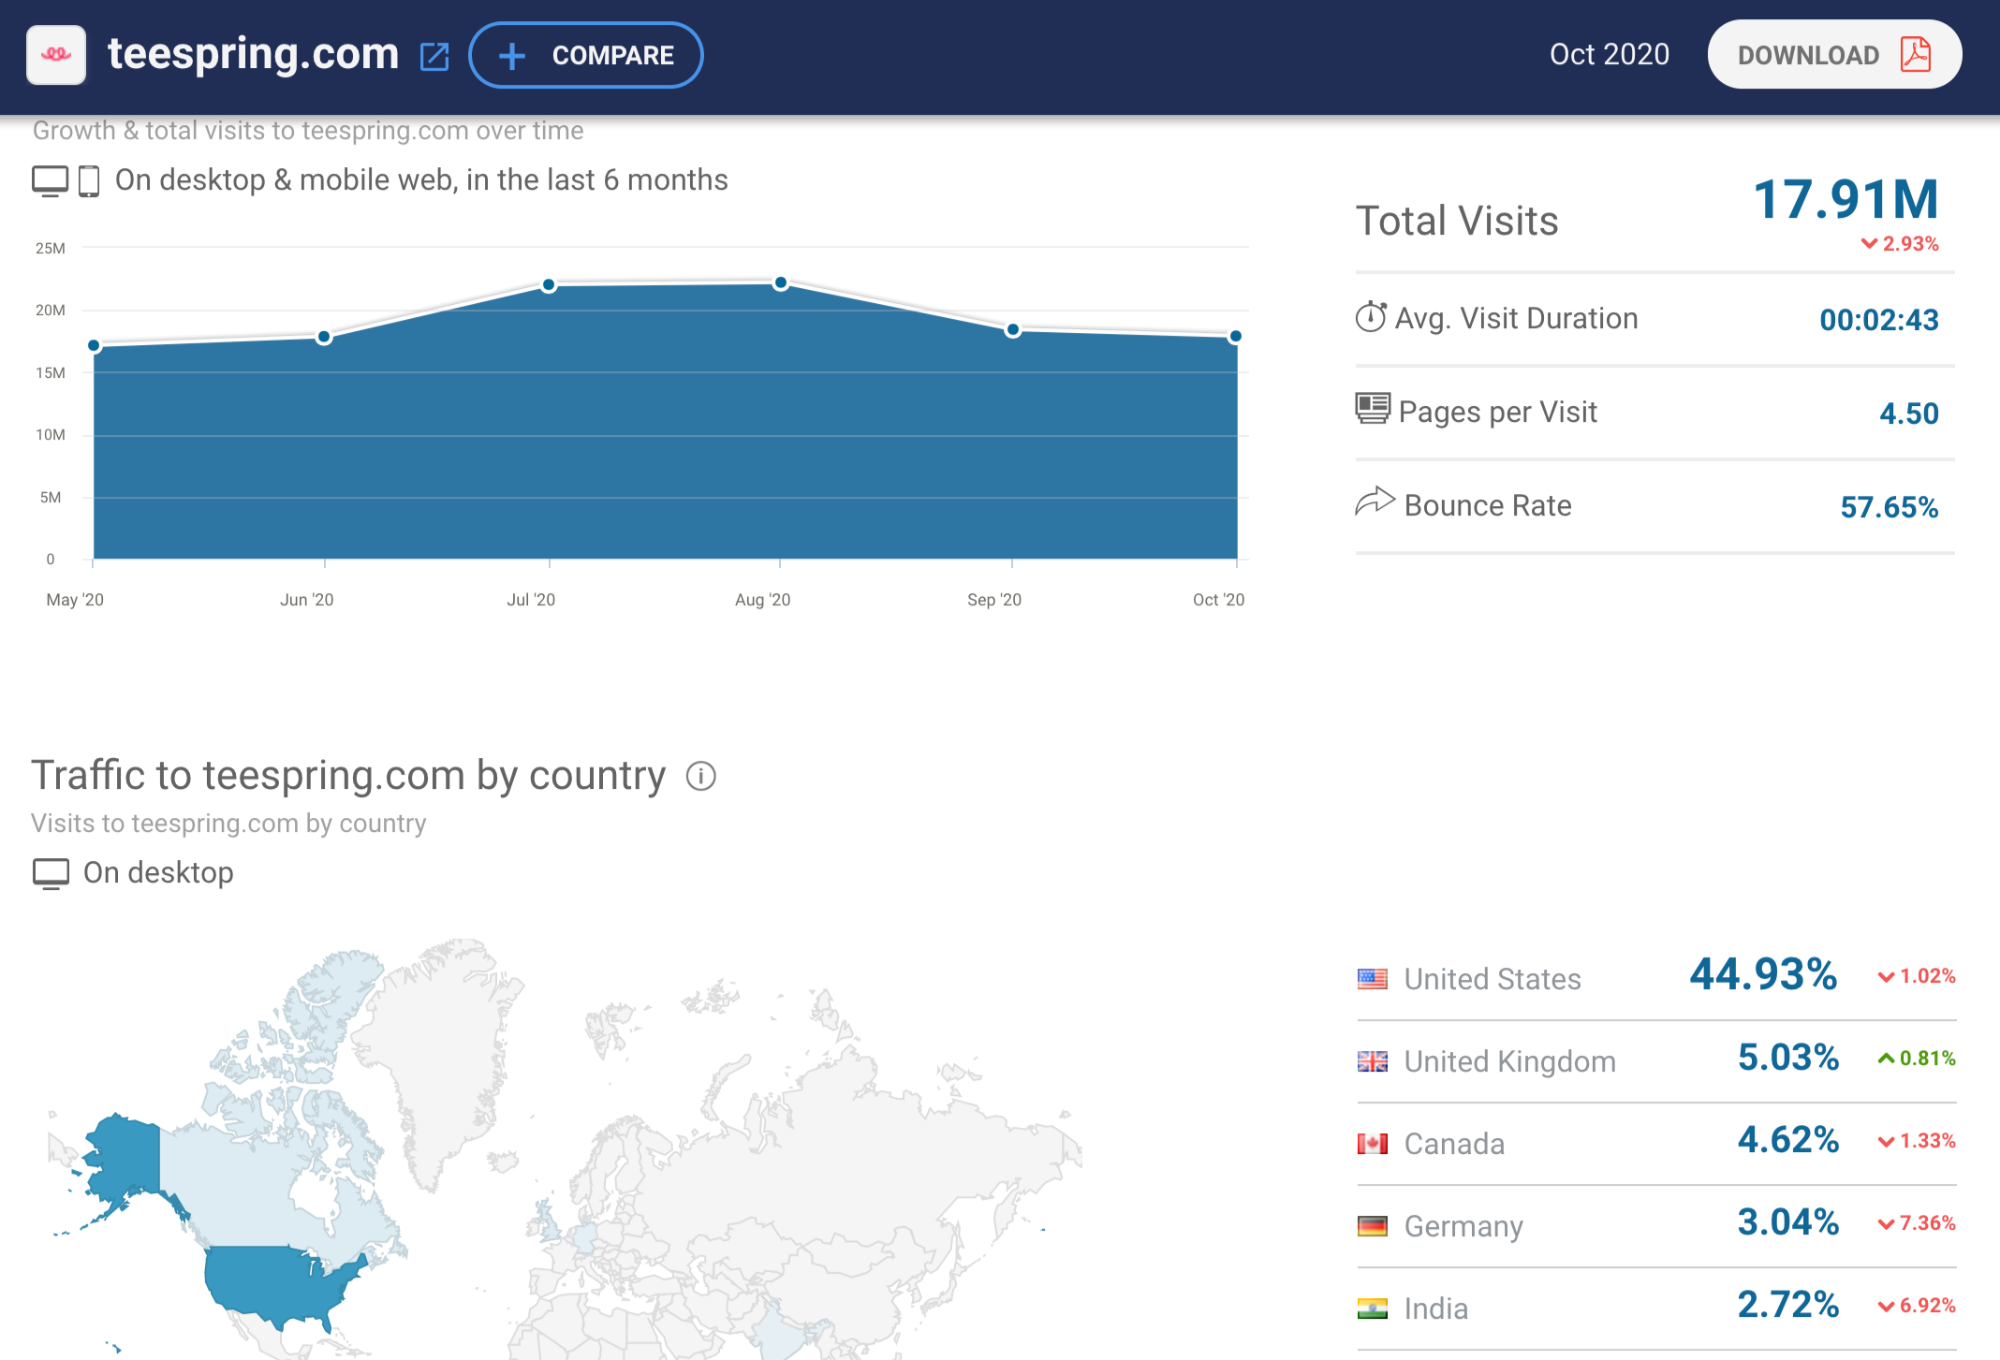The height and width of the screenshot is (1360, 2000).
Task: Click the desktop monitor icon above chart
Action: (x=50, y=181)
